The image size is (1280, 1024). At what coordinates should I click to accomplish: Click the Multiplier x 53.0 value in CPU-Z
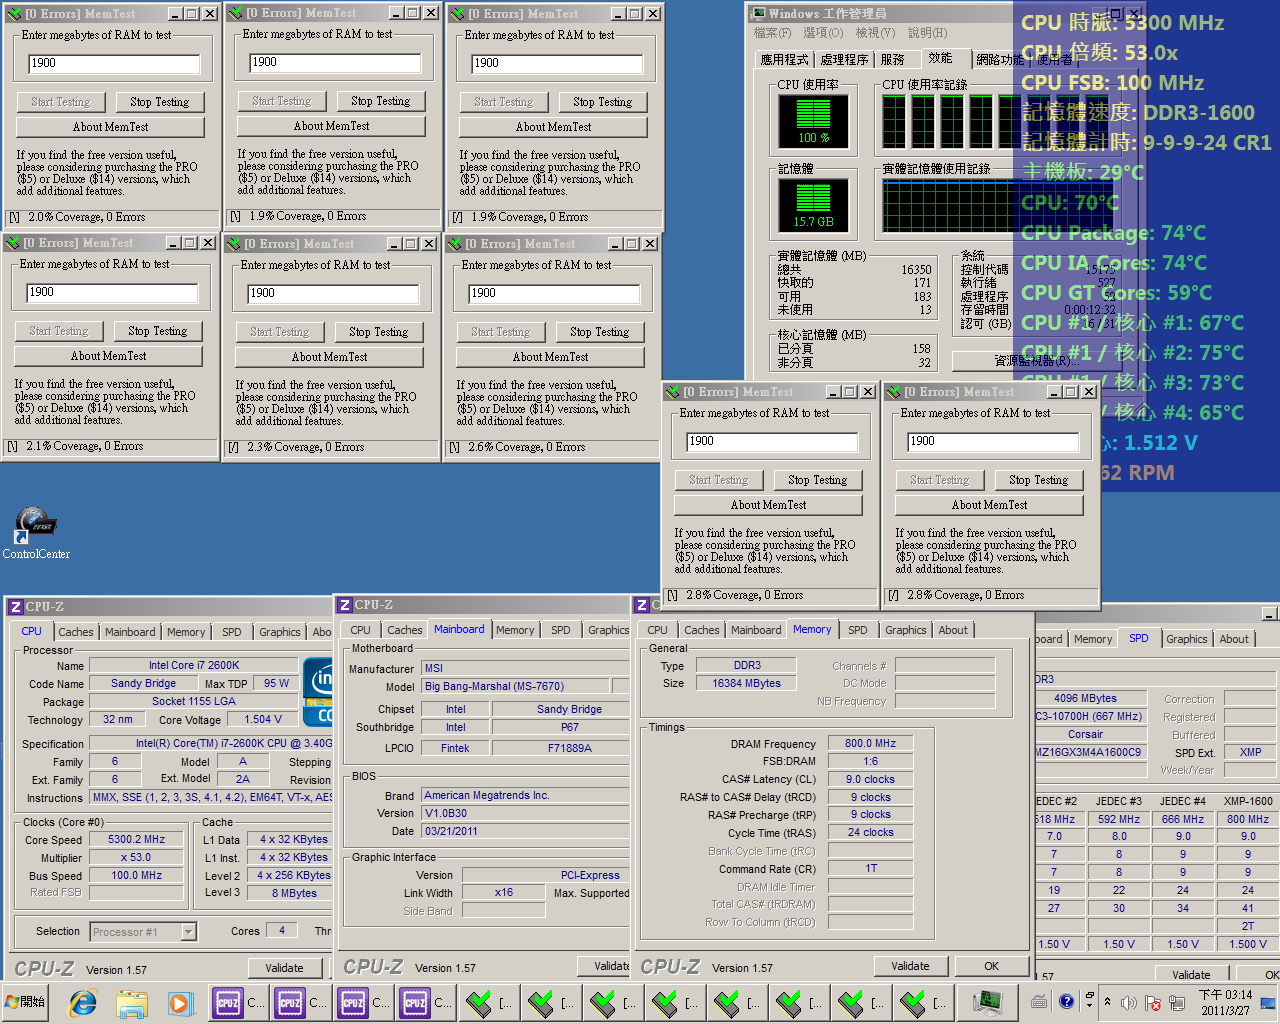coord(137,858)
